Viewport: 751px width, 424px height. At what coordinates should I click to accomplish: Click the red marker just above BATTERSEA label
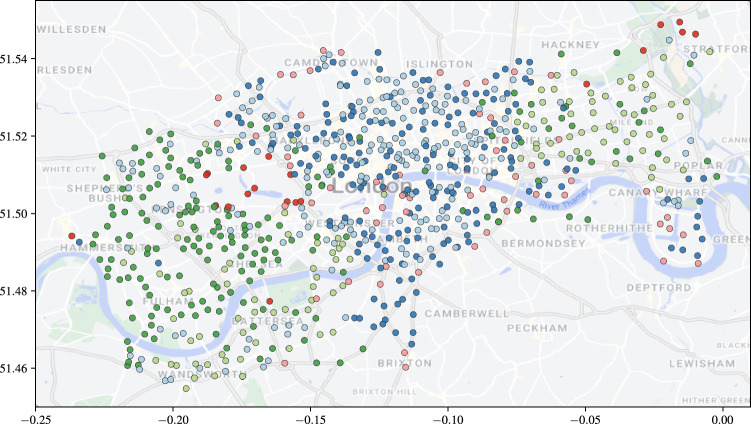coord(270,301)
